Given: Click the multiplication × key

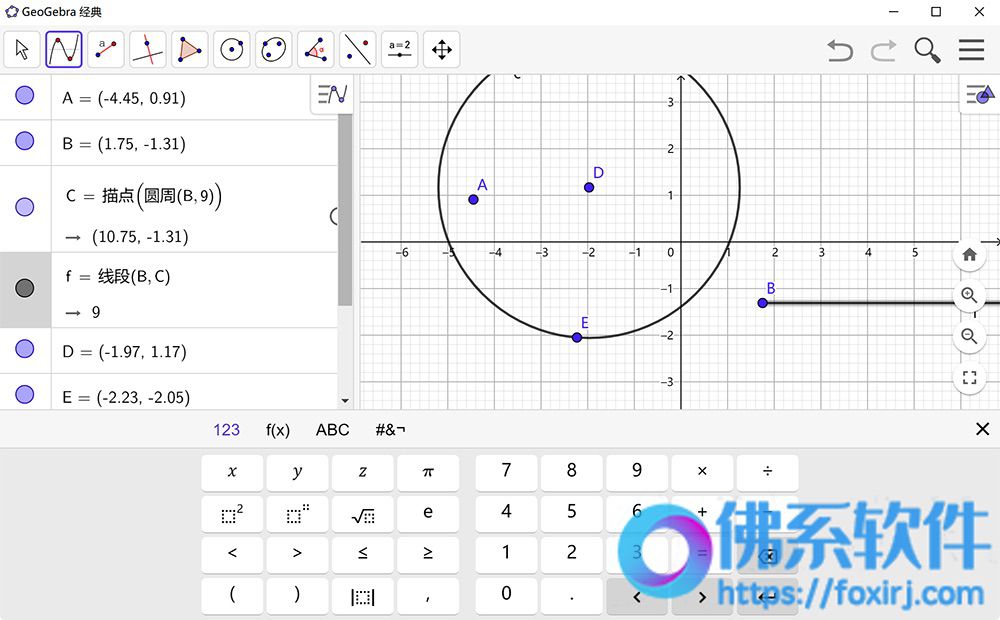Looking at the screenshot, I should (702, 472).
